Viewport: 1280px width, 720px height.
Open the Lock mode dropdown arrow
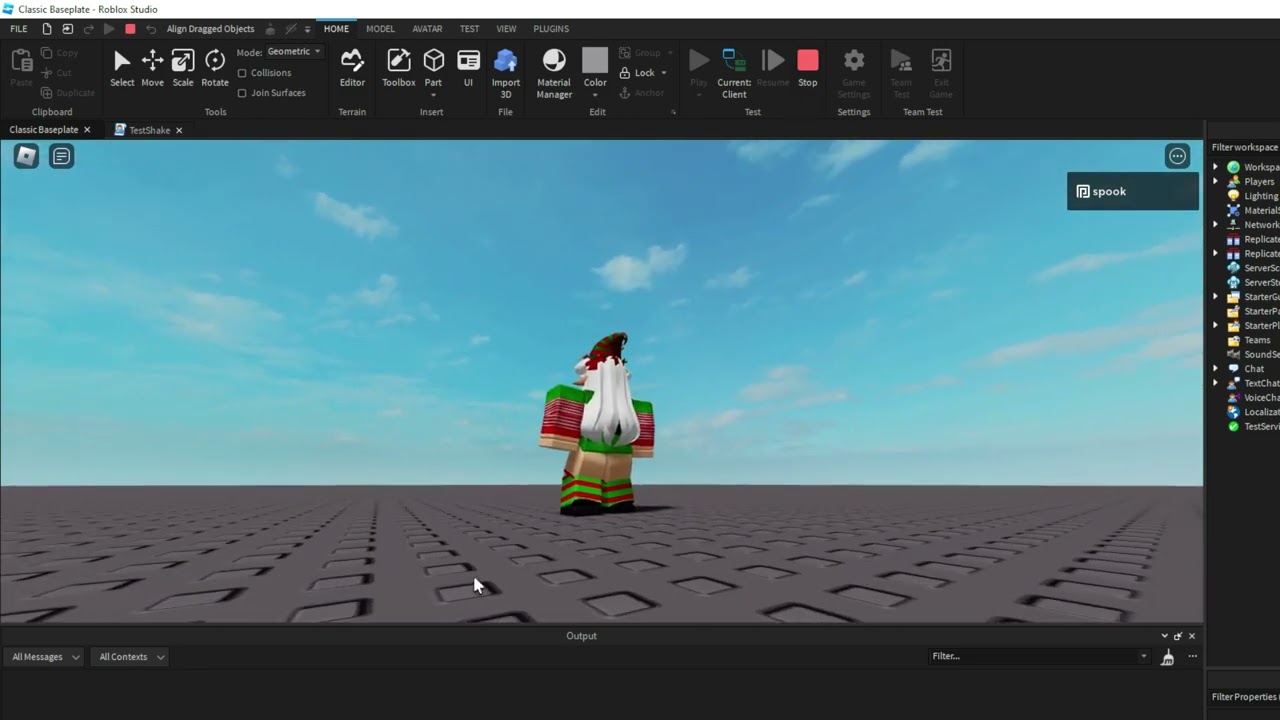(x=663, y=73)
